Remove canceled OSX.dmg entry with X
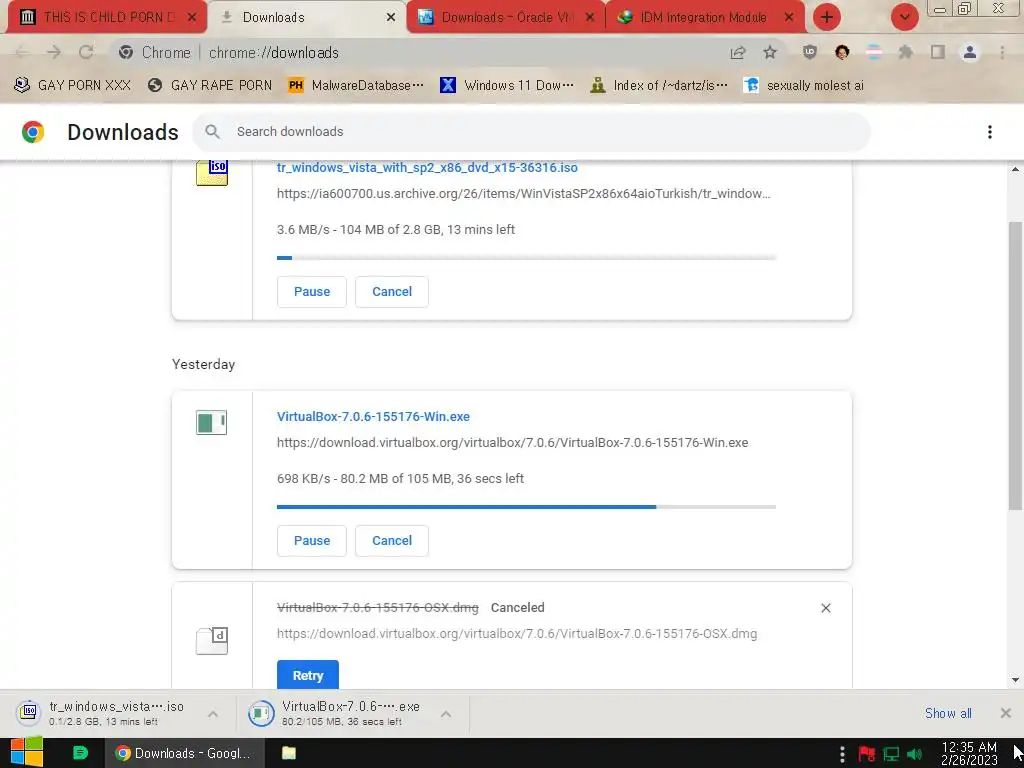The width and height of the screenshot is (1024, 768). coord(825,608)
